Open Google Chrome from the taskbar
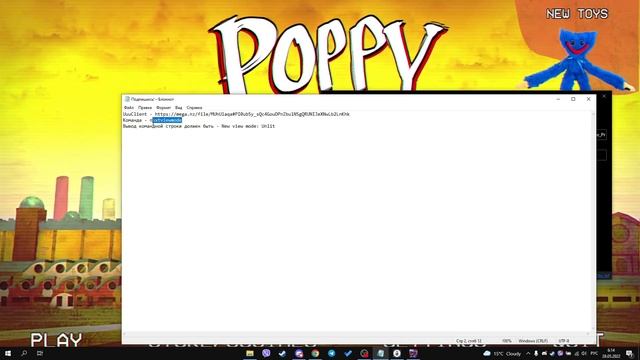The width and height of the screenshot is (640, 360). (x=315, y=353)
